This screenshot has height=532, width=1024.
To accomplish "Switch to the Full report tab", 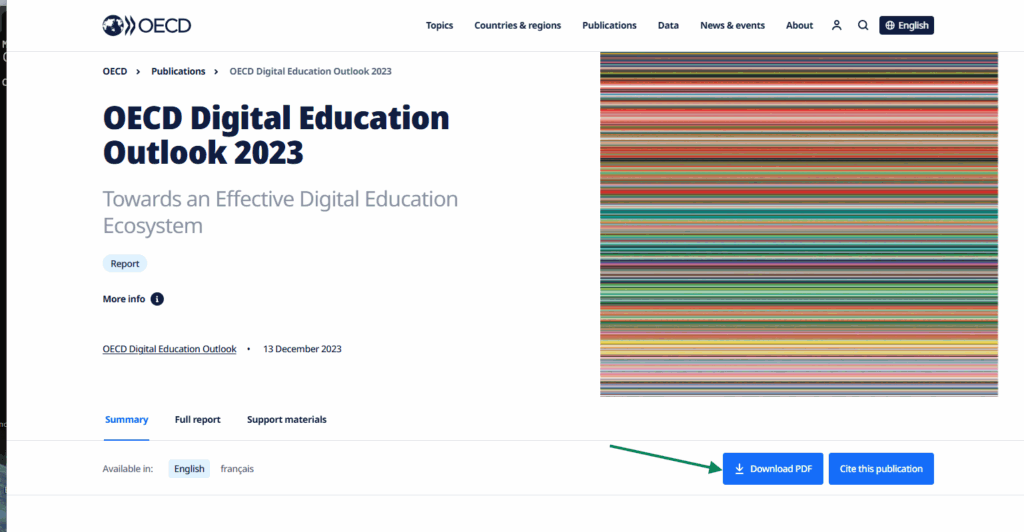I will pos(197,420).
